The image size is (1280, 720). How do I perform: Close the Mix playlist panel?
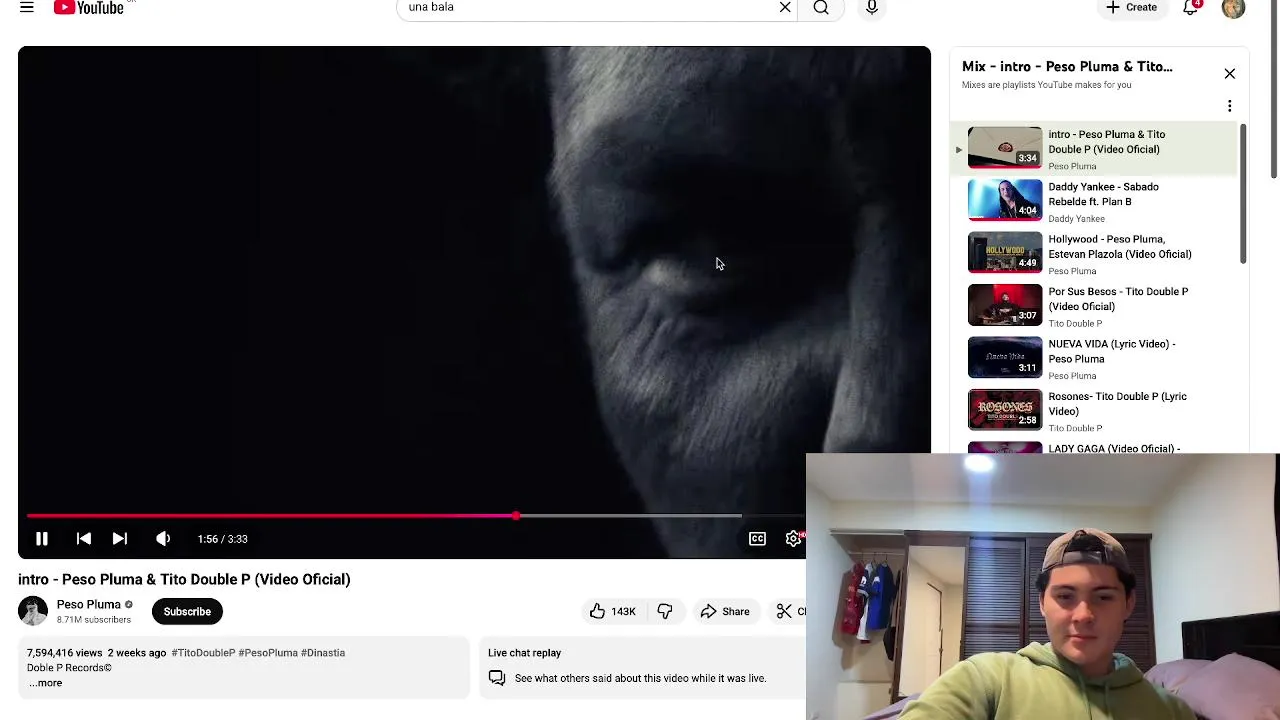1230,74
